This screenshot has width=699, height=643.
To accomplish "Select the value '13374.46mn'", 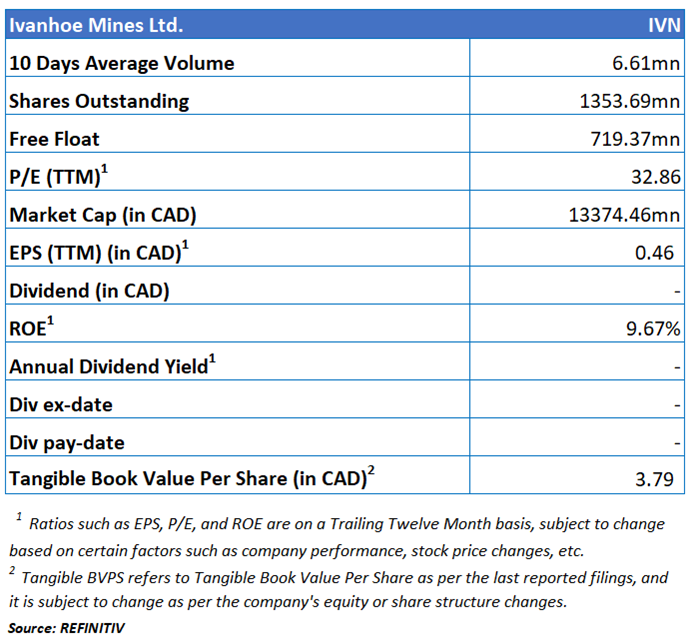I will (x=624, y=215).
